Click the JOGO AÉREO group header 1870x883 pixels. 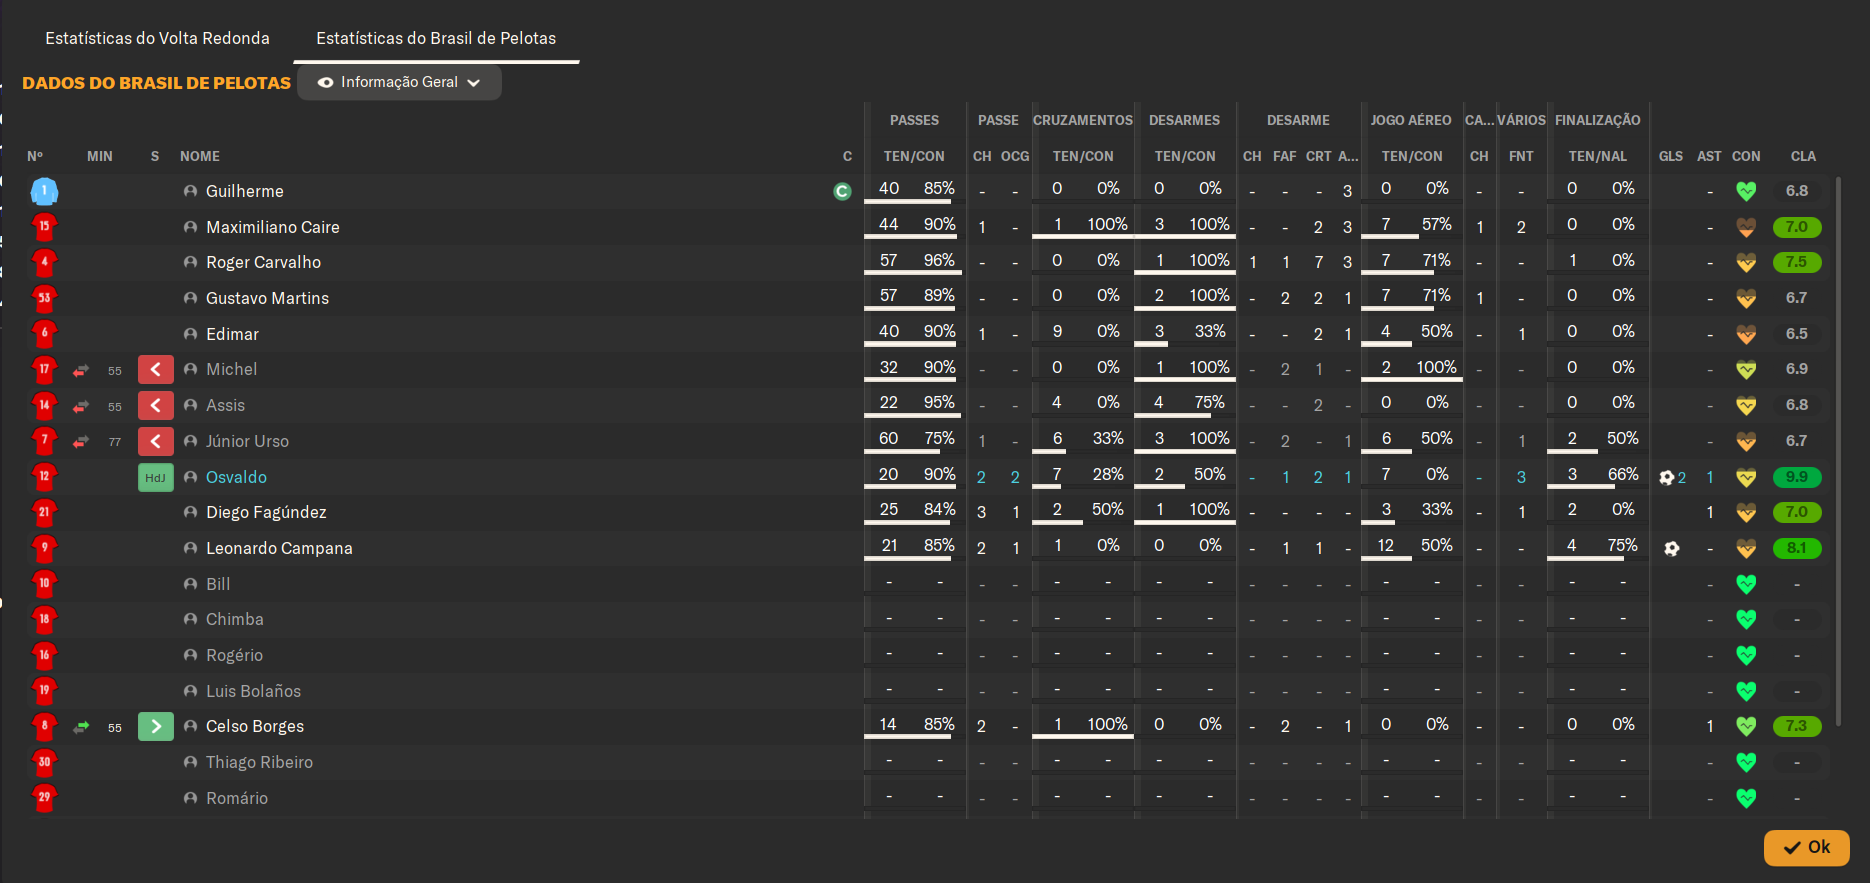click(1411, 120)
